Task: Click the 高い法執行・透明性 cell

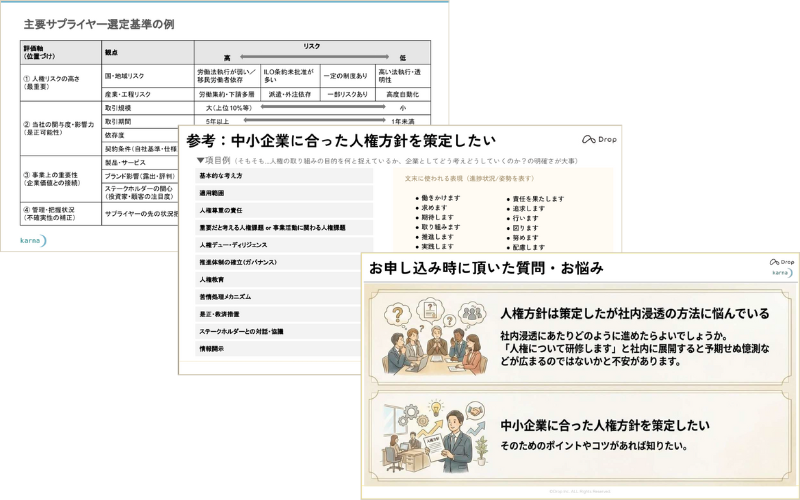Action: [403, 76]
